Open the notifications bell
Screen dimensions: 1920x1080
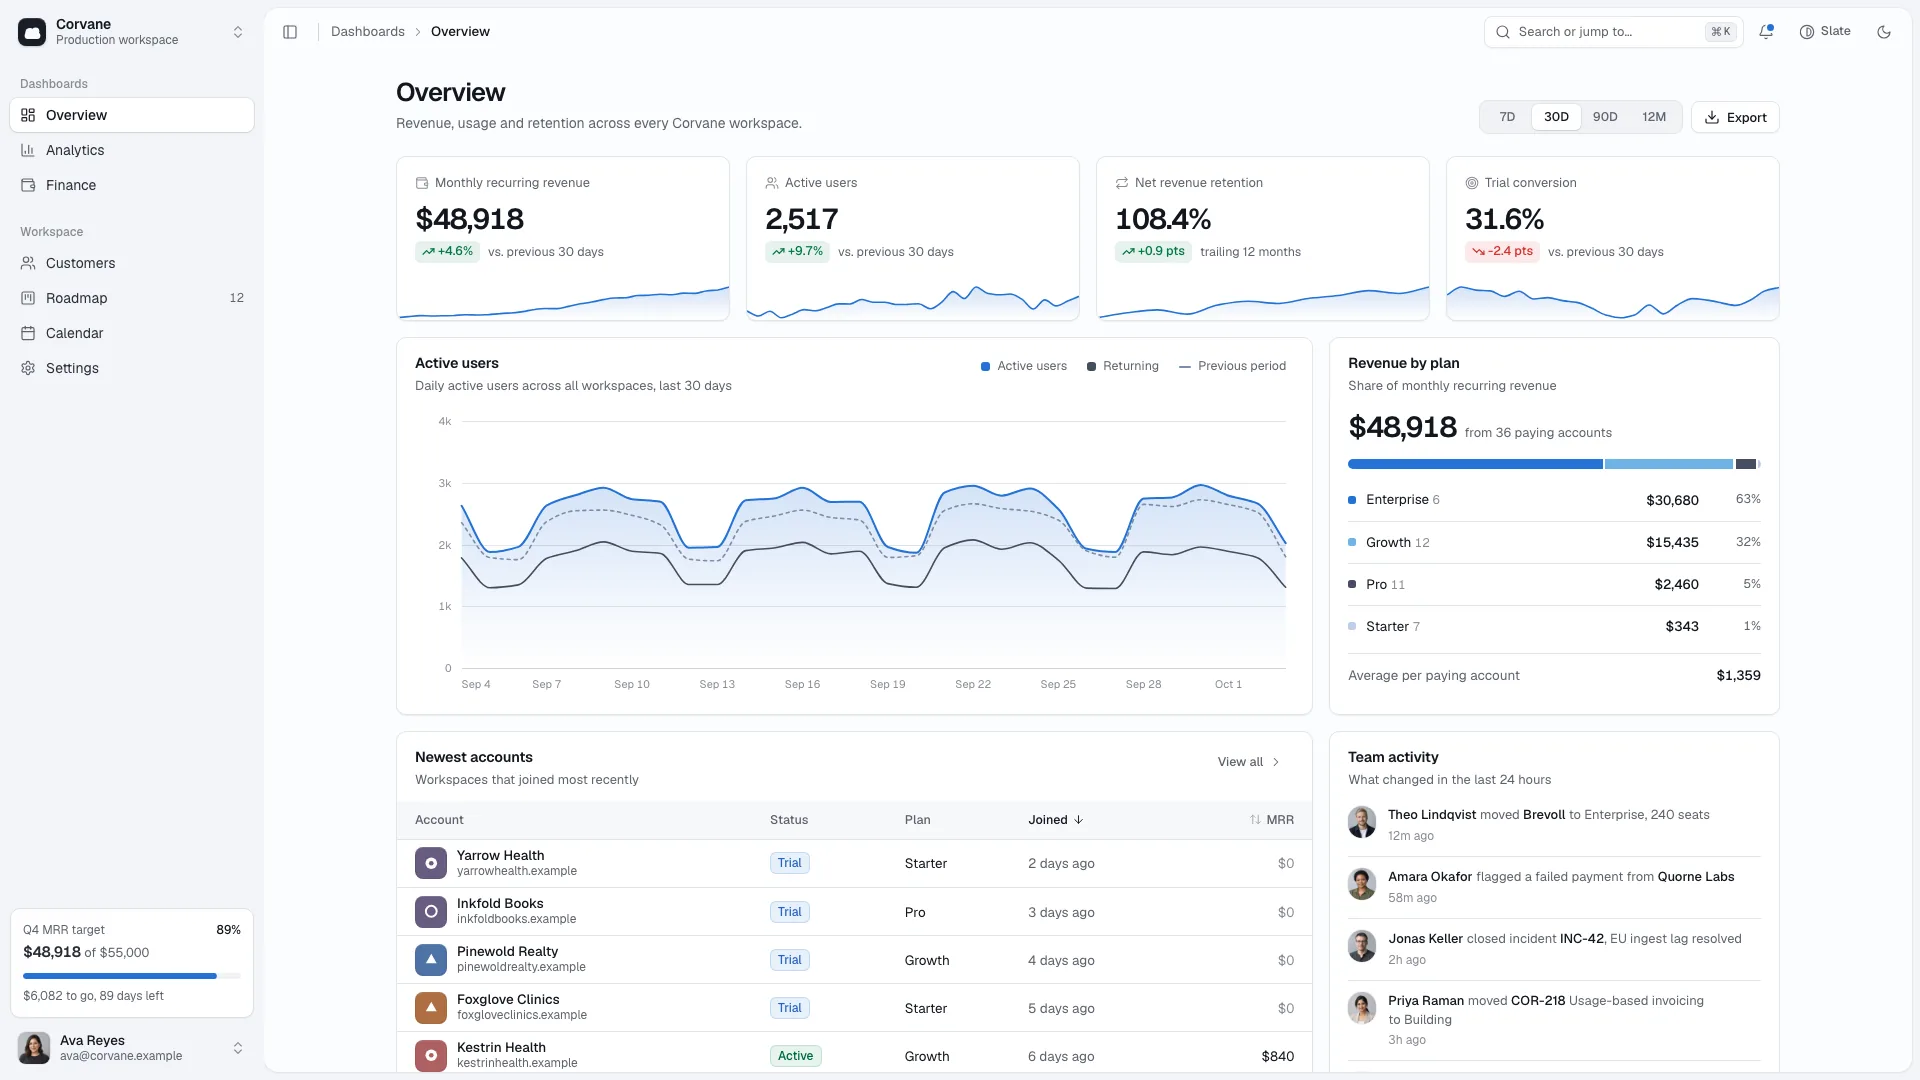click(x=1766, y=32)
